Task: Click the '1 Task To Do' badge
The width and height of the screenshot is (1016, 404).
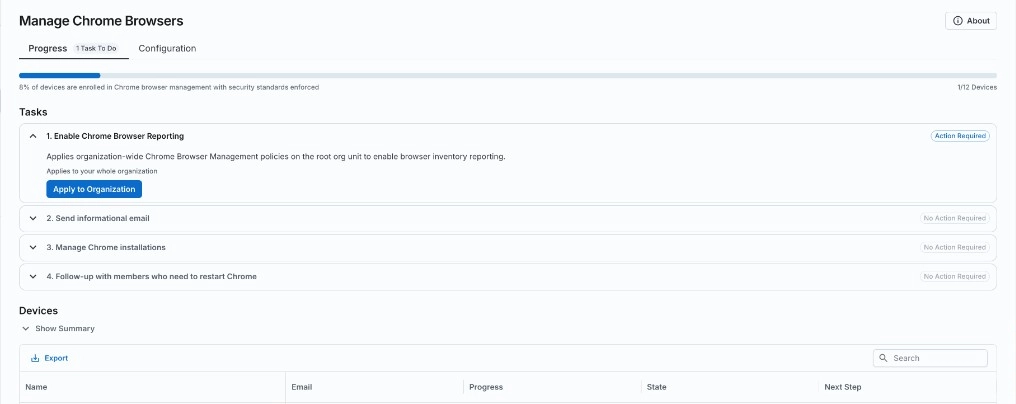Action: [x=96, y=49]
